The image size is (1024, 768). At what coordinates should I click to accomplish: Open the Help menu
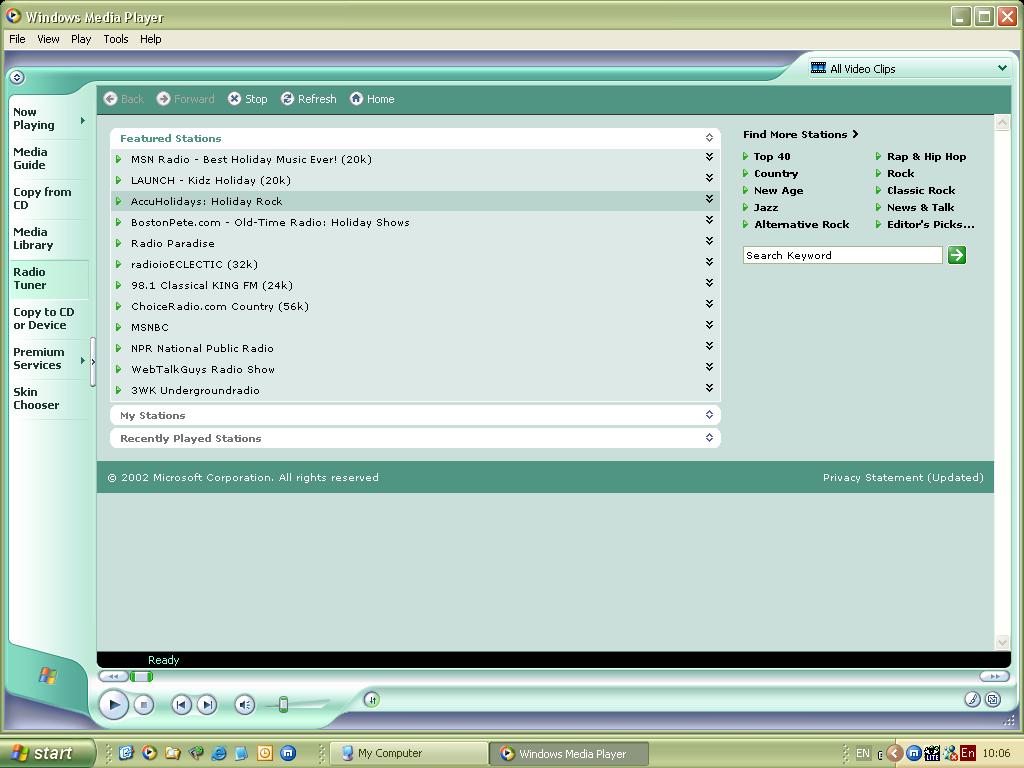coord(150,39)
